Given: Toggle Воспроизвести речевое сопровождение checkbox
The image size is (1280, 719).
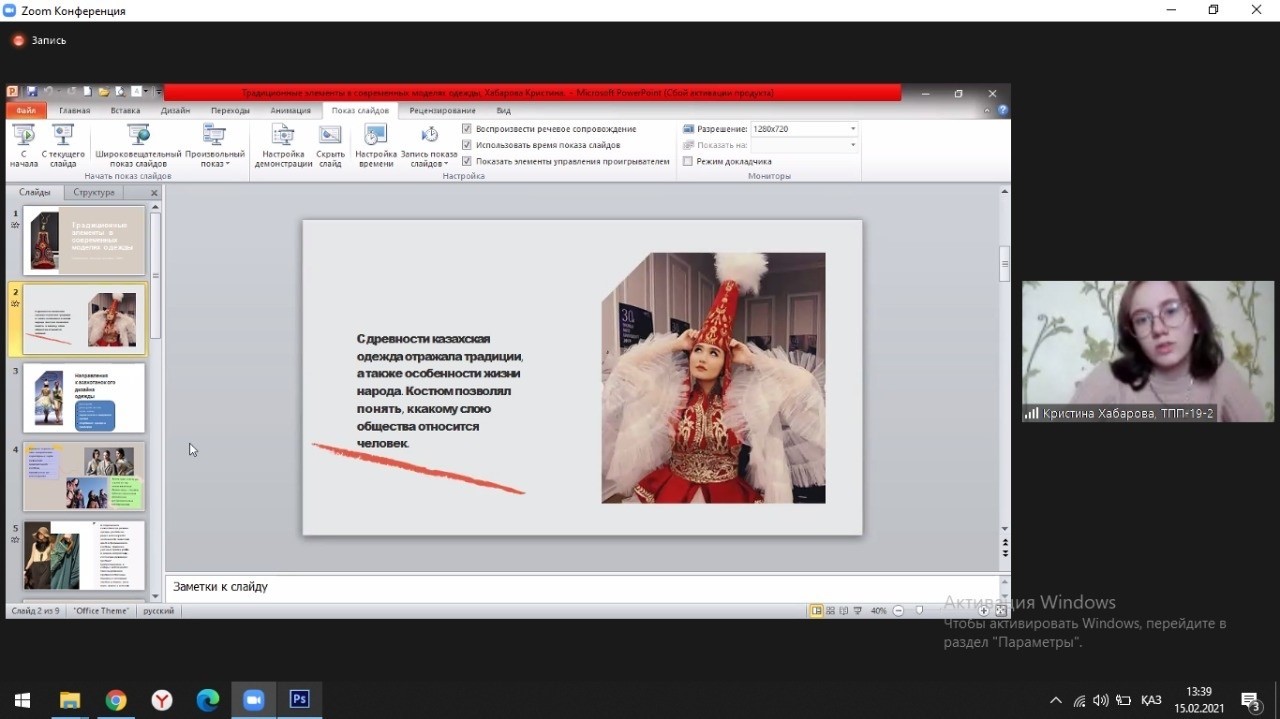Looking at the screenshot, I should (467, 129).
